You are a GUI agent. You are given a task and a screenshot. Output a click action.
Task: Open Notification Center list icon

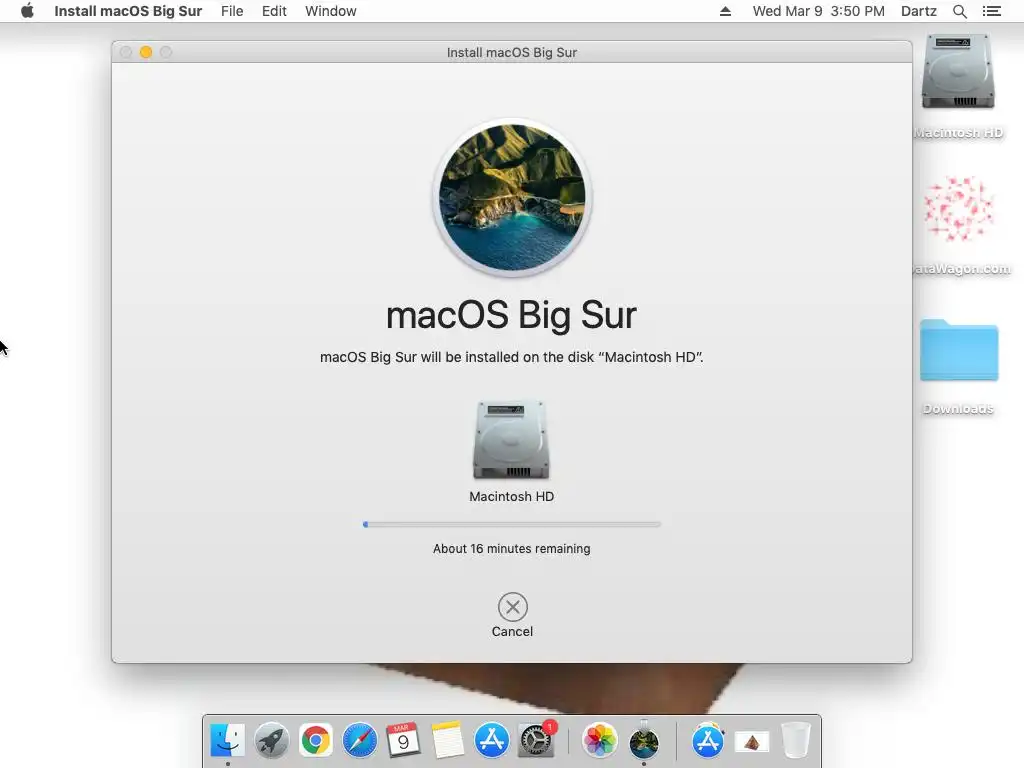(x=991, y=11)
